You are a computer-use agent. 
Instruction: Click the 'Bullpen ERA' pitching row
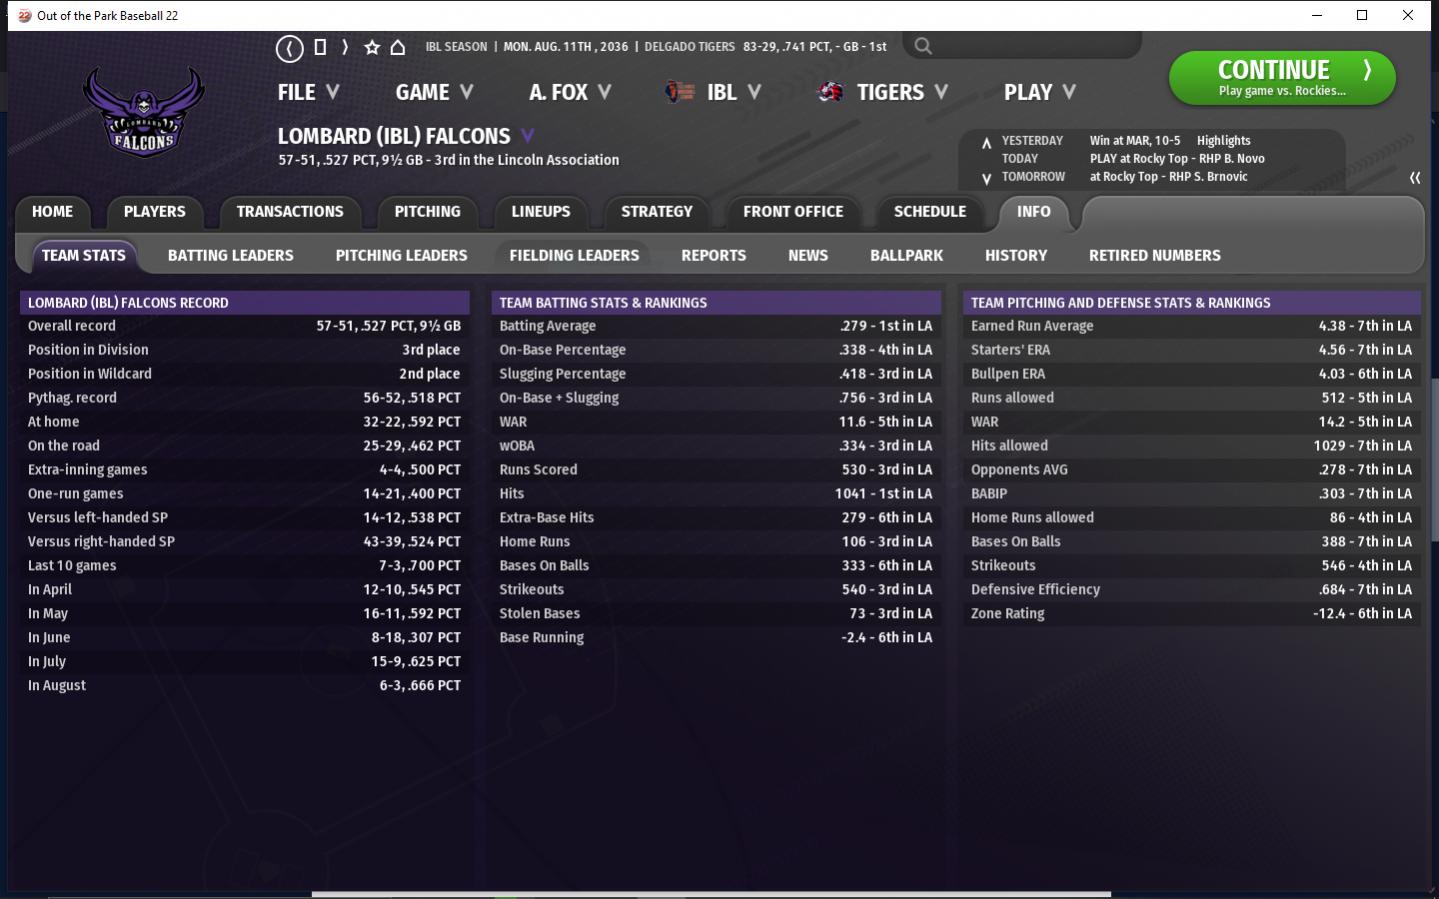[1191, 374]
